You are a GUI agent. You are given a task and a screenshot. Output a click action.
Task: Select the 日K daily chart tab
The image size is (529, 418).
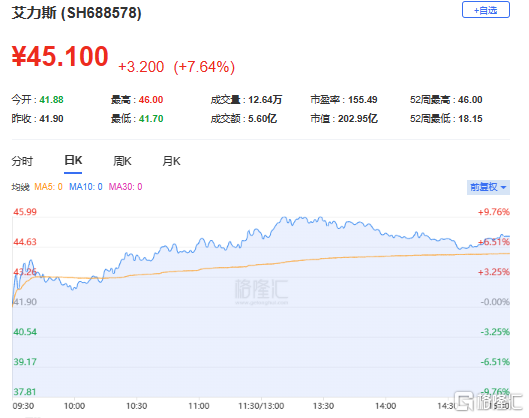click(x=73, y=160)
